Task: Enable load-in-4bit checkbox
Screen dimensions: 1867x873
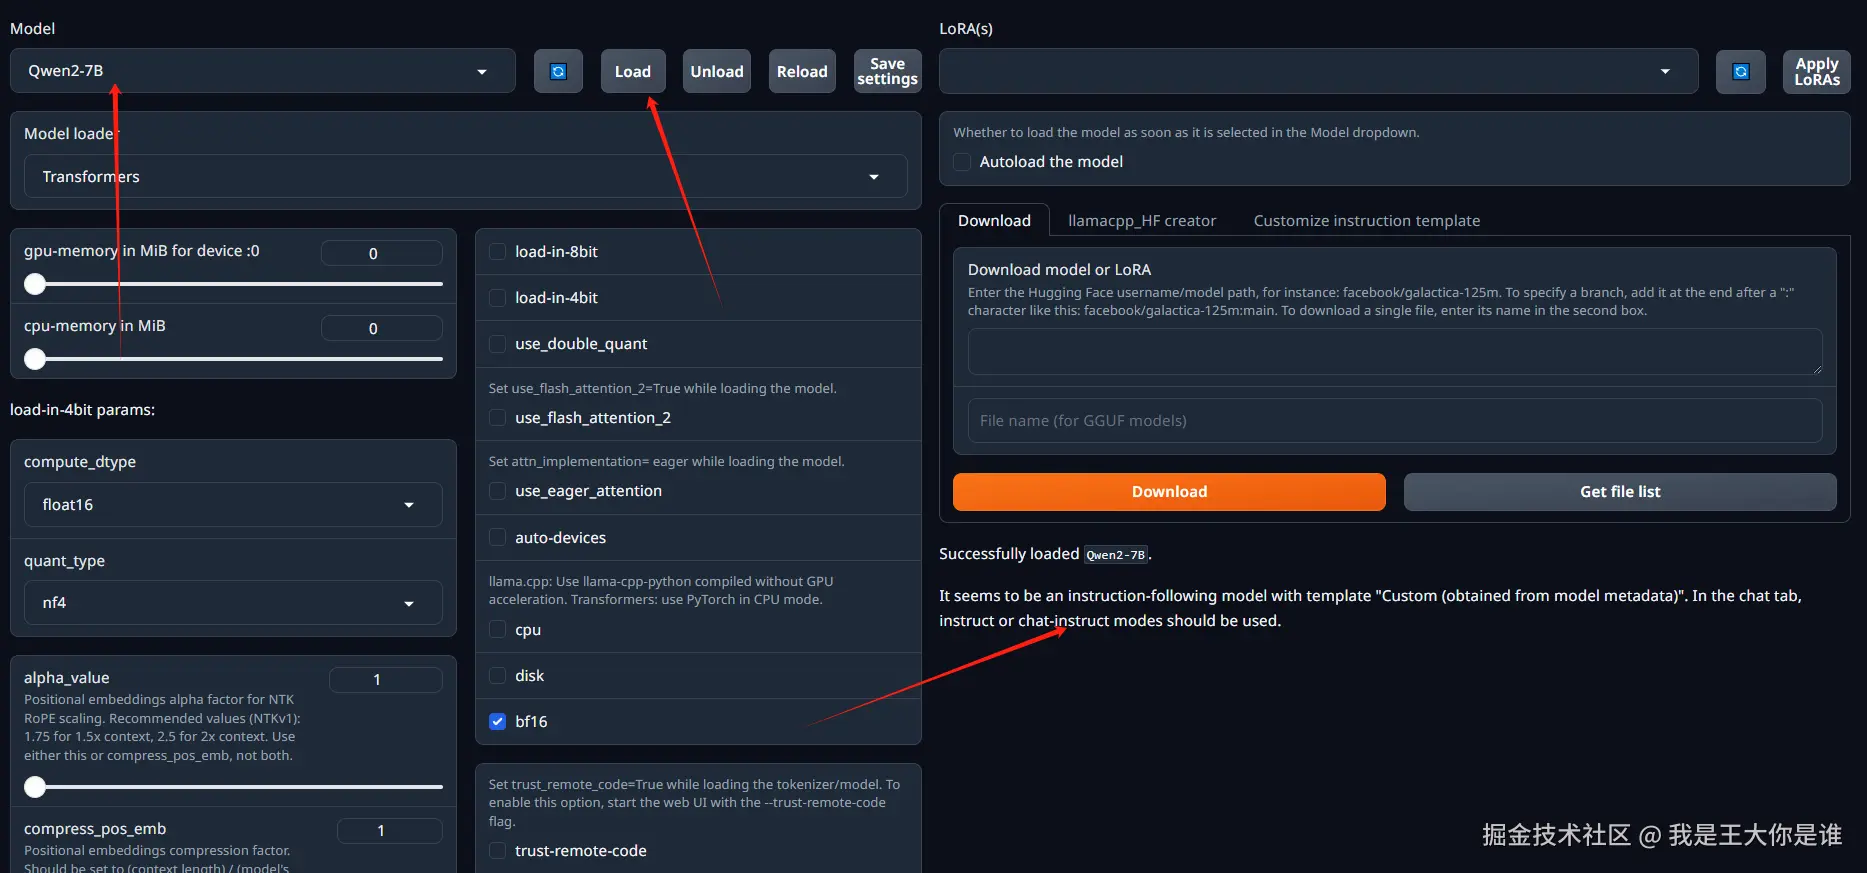Action: 497,298
